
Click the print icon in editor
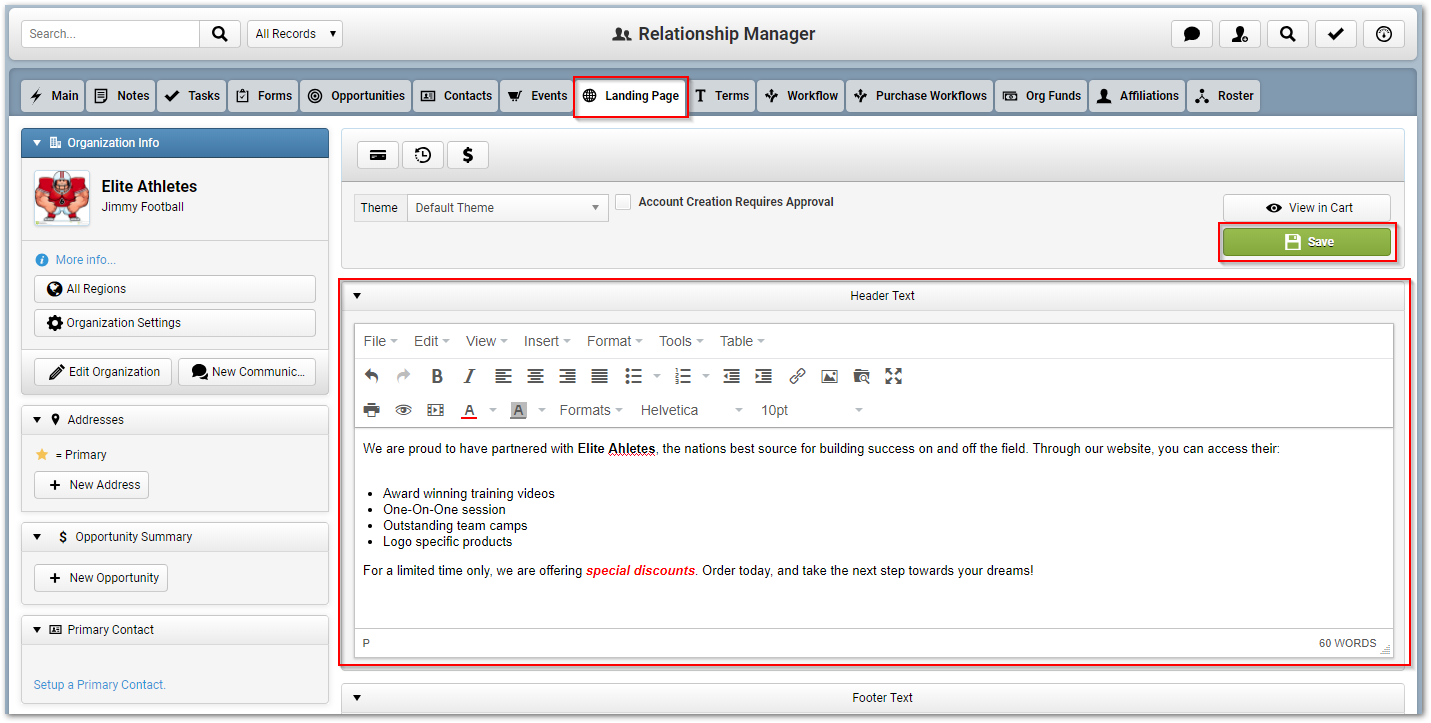372,410
